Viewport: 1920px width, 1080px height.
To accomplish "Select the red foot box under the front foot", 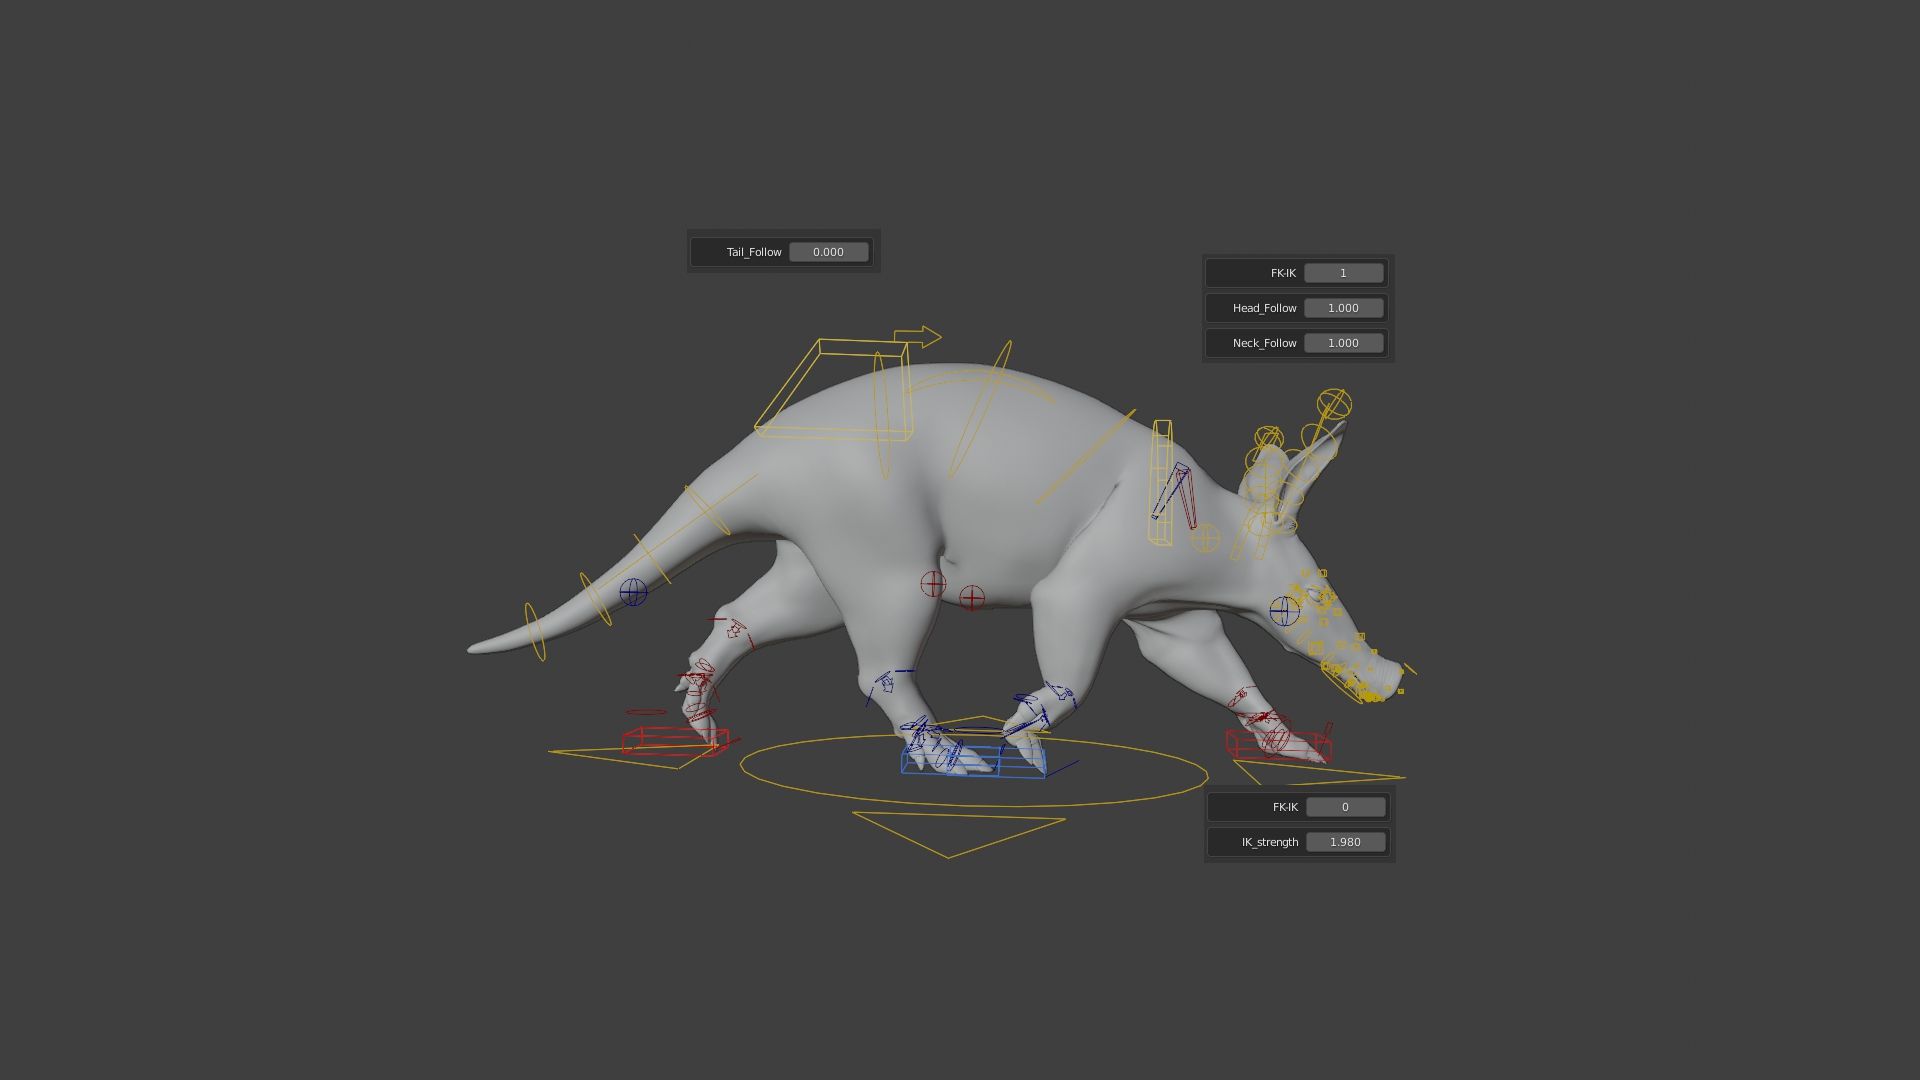I will [1278, 747].
